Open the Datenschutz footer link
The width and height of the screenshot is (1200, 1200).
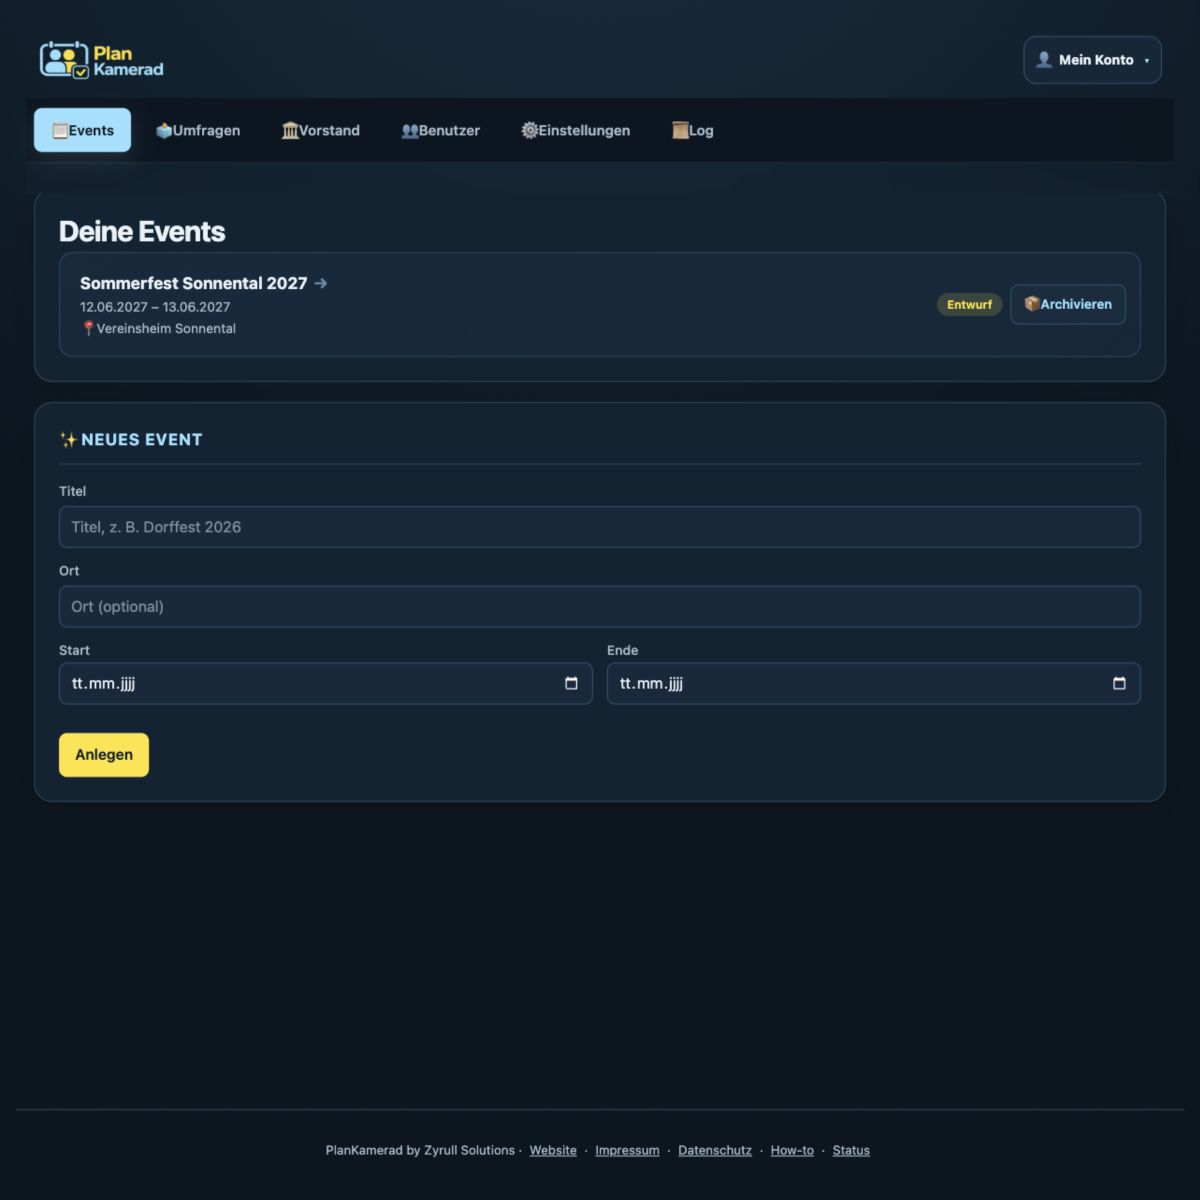(715, 1151)
